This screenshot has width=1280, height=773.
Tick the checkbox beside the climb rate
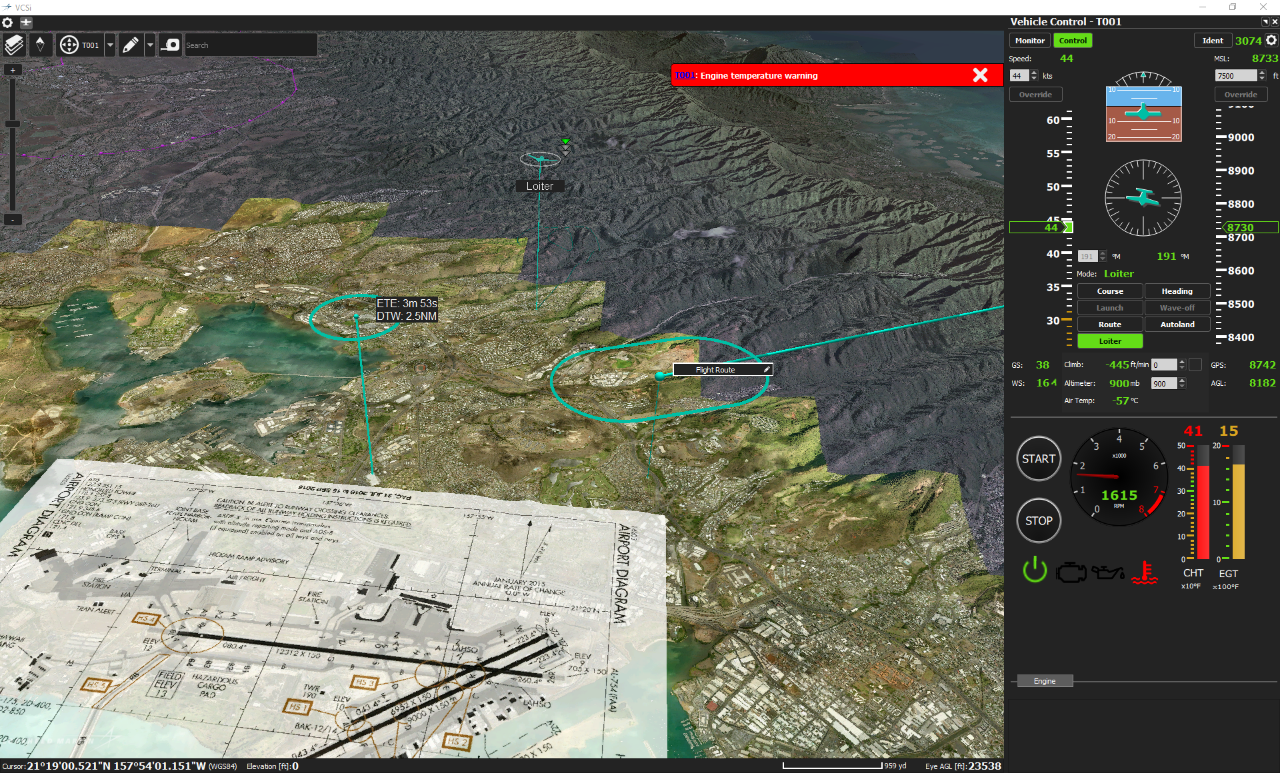pos(1195,365)
